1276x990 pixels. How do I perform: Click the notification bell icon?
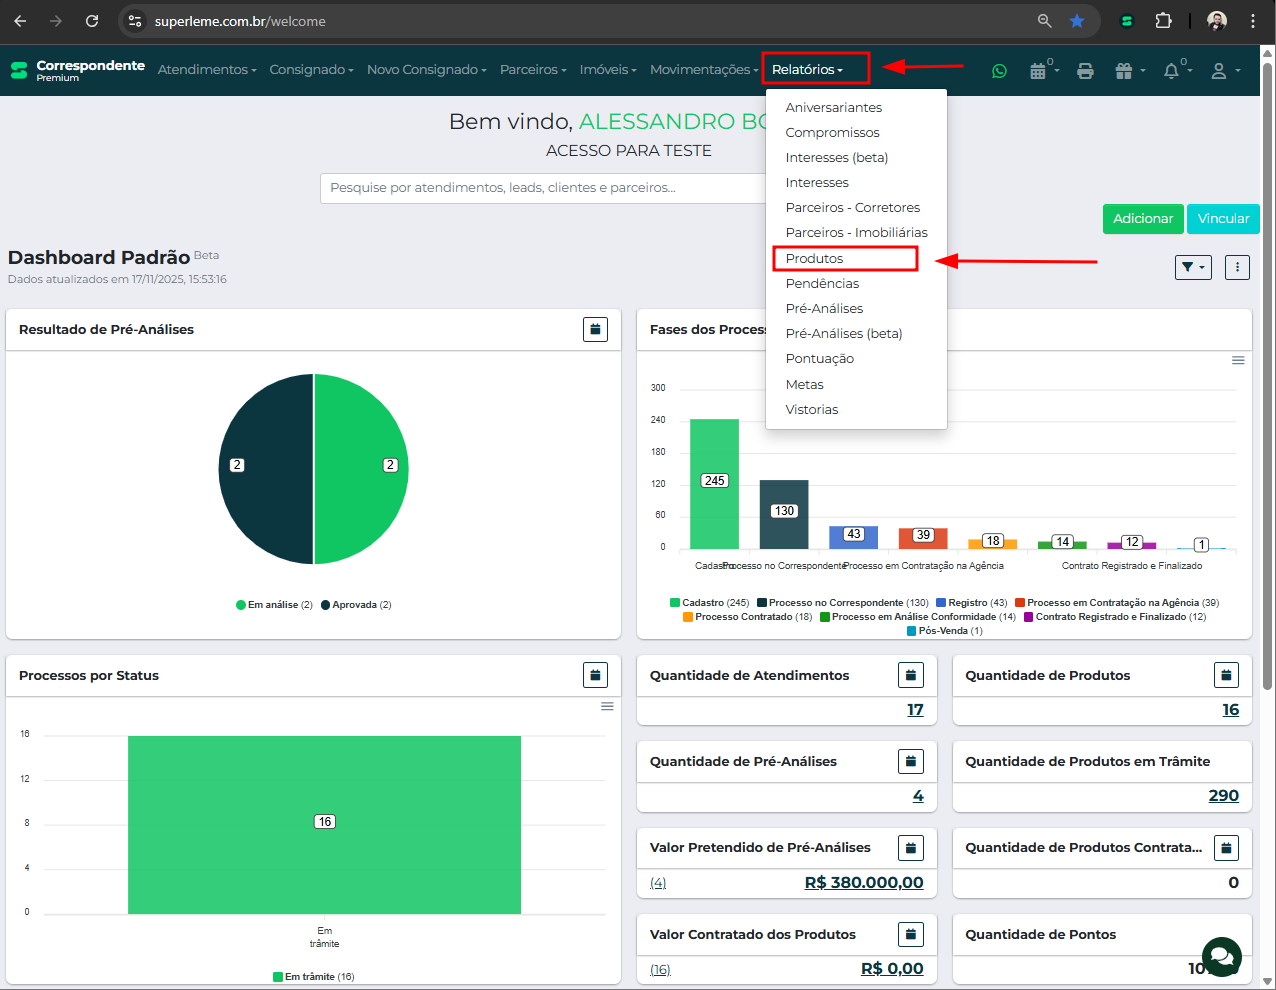1172,71
